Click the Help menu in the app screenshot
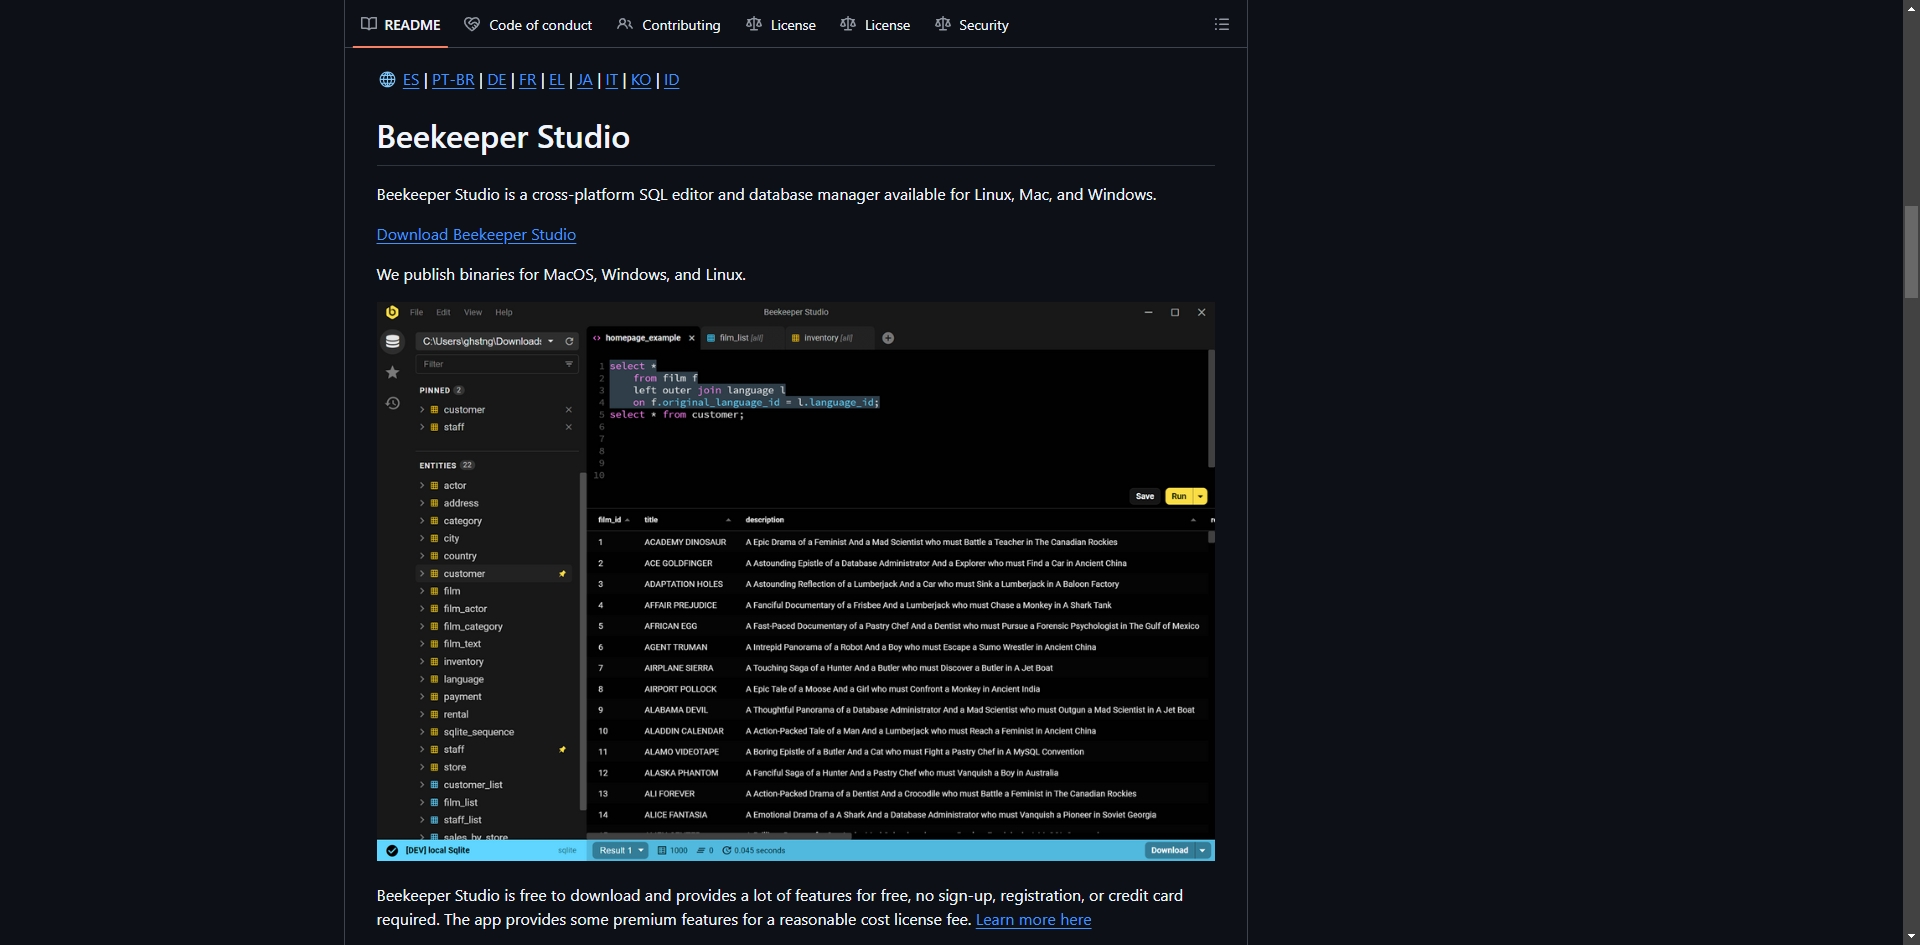Viewport: 1920px width, 945px height. pos(504,312)
